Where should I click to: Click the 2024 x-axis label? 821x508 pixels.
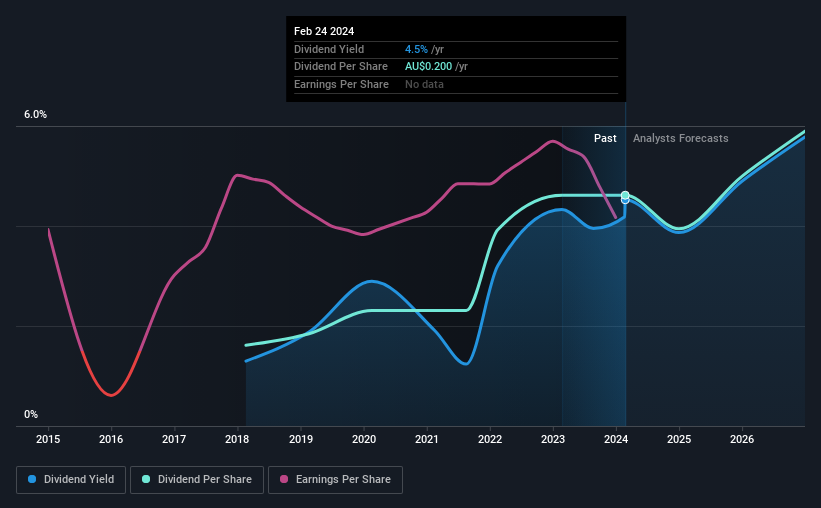pos(616,439)
